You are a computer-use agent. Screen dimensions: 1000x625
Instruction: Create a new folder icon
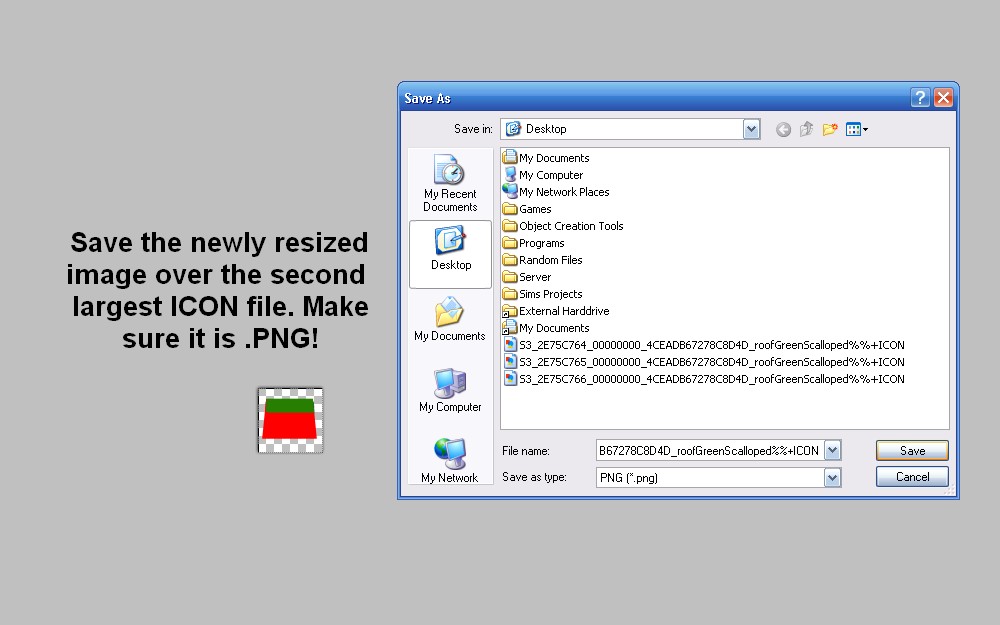click(x=830, y=129)
